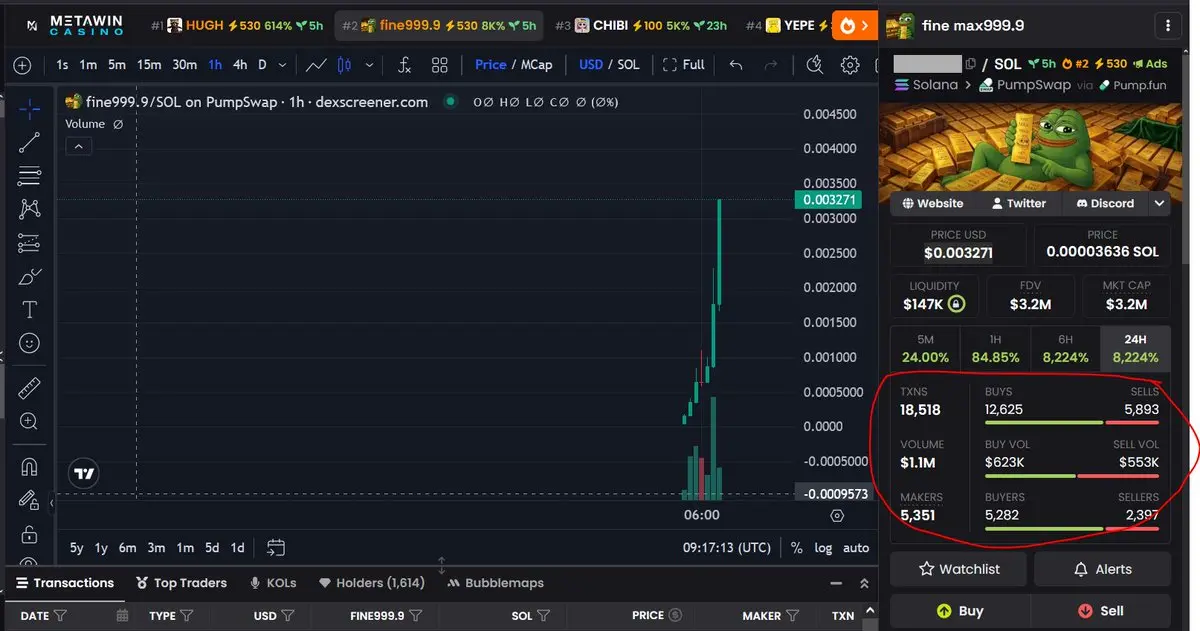Viewport: 1200px width, 631px height.
Task: Open the timezone 09:17:13 (UTC) menu
Action: point(727,548)
